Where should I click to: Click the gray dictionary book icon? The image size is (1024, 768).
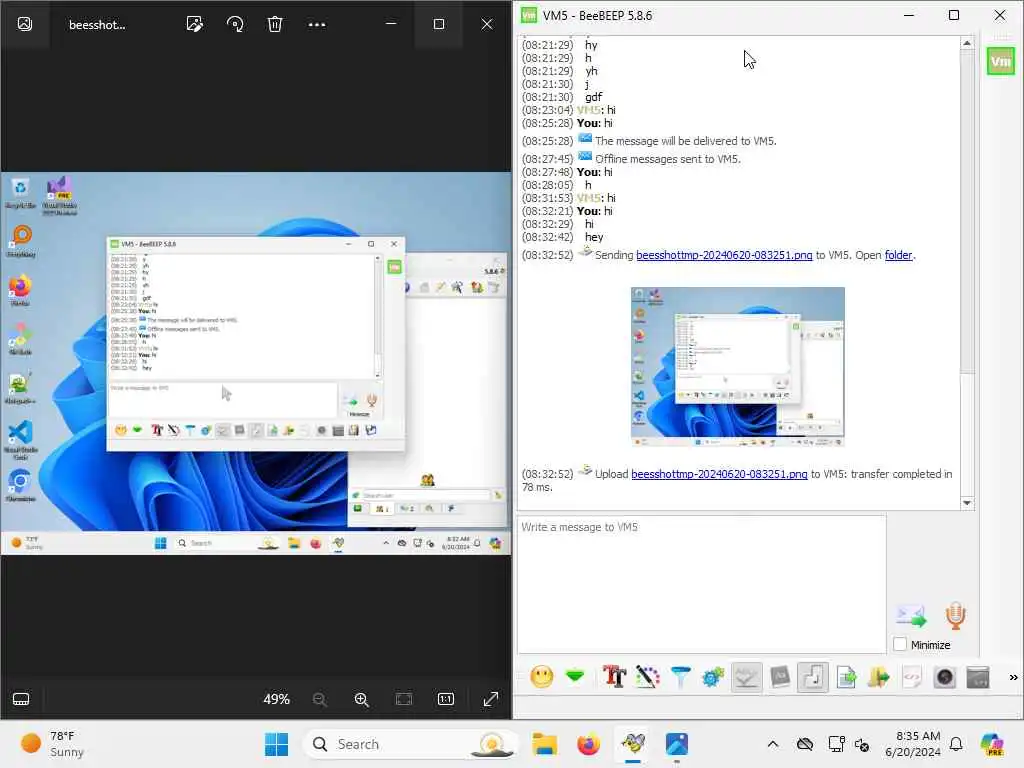[780, 677]
